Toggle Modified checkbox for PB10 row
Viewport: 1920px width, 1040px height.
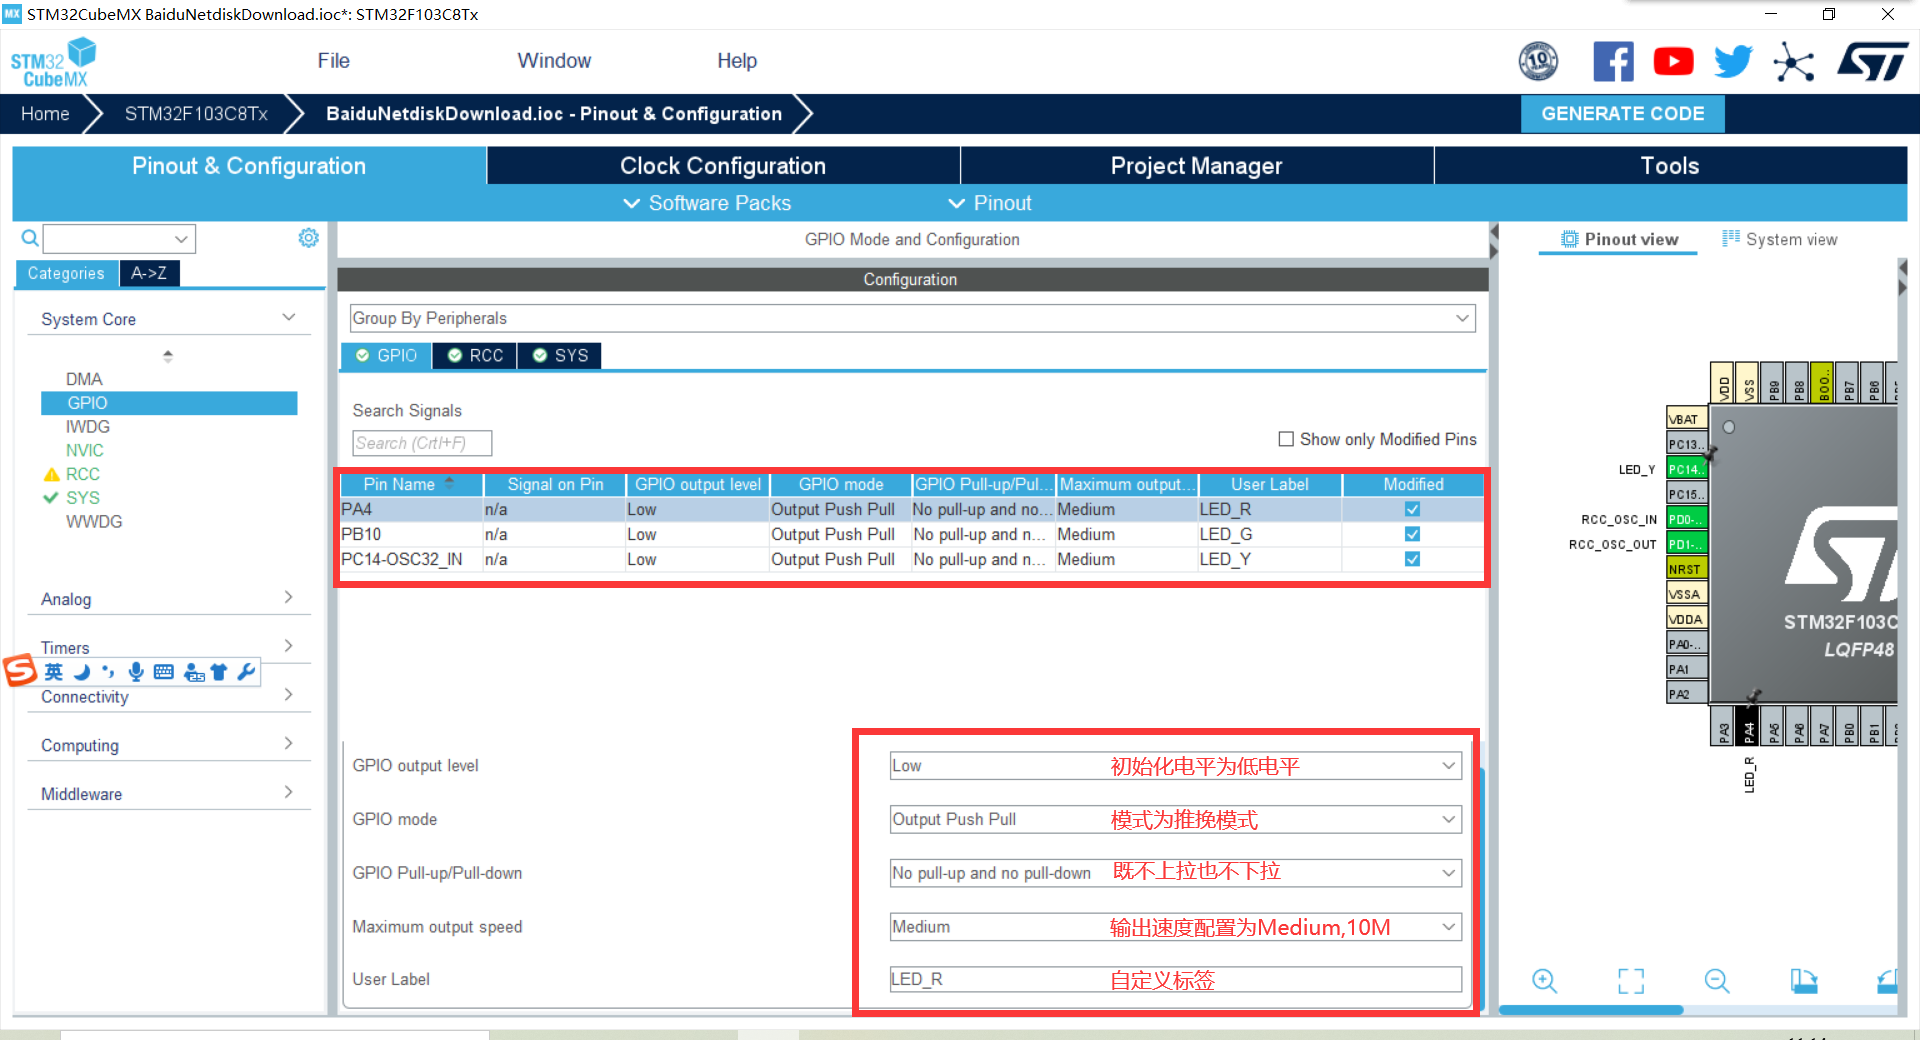click(x=1412, y=534)
